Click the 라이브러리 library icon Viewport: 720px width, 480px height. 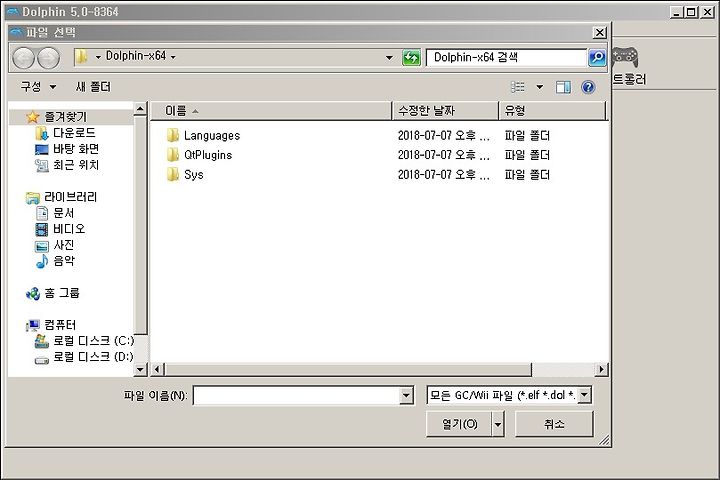(33, 198)
